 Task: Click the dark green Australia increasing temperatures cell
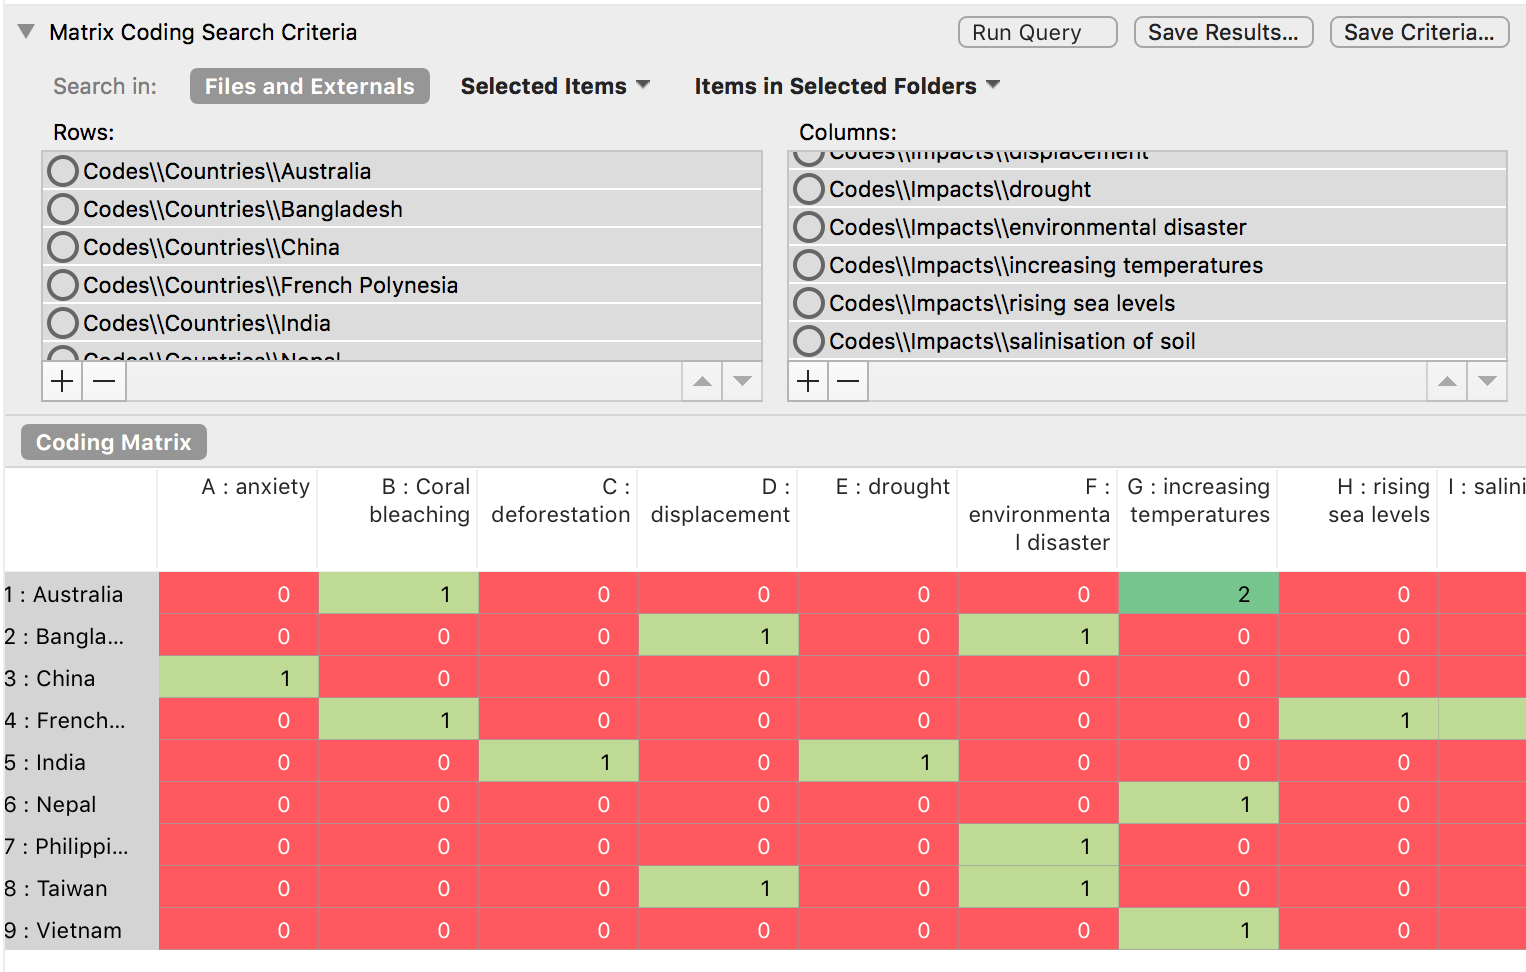click(x=1198, y=594)
